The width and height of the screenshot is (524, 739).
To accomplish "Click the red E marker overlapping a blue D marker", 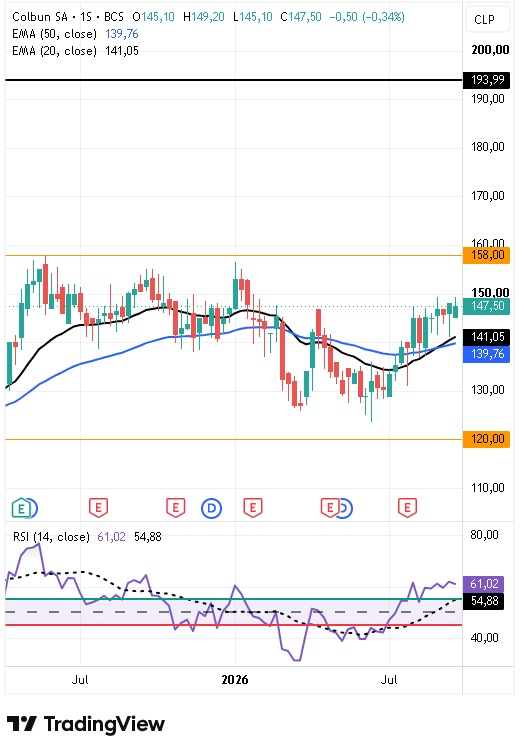I will (330, 508).
